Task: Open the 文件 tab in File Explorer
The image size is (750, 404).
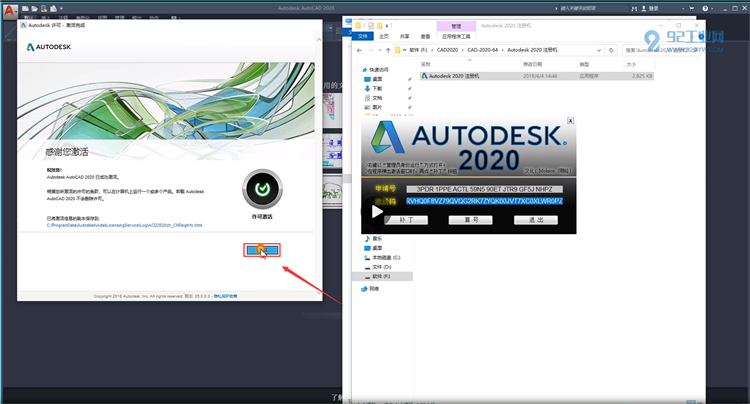Action: click(x=363, y=36)
